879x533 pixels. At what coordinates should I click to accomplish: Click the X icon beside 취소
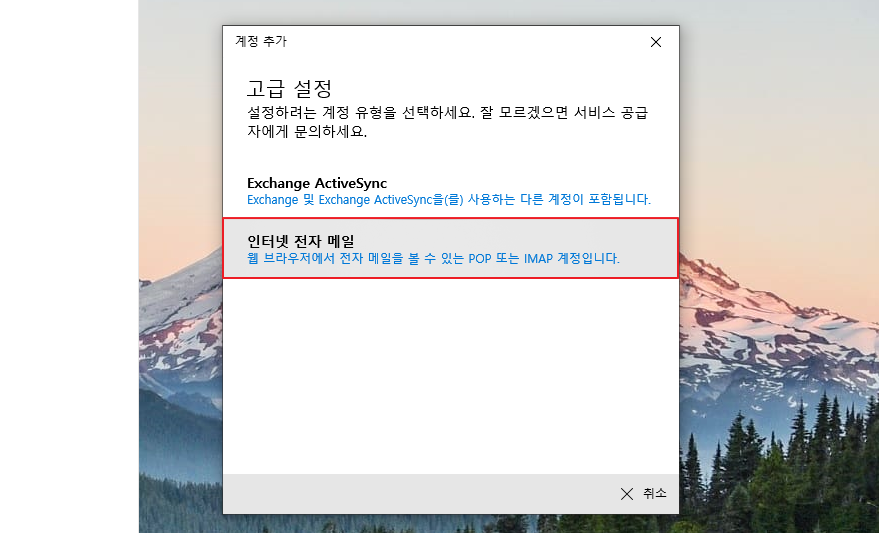coord(627,494)
